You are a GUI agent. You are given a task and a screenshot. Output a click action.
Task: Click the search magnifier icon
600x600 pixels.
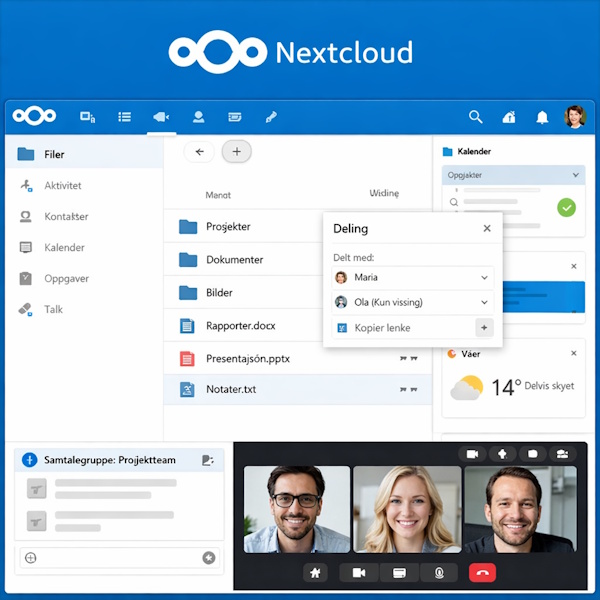tap(475, 117)
